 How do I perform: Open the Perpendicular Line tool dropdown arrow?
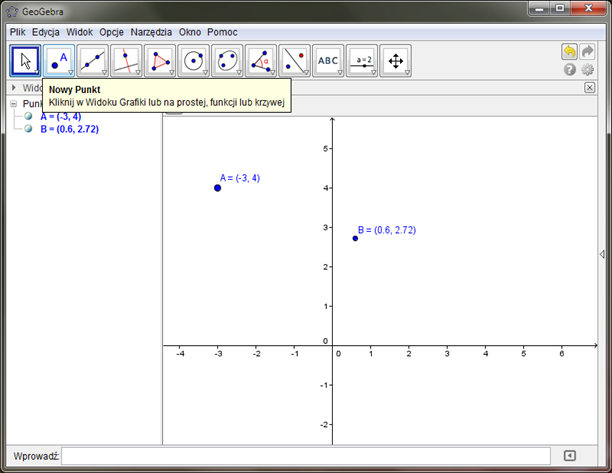138,73
